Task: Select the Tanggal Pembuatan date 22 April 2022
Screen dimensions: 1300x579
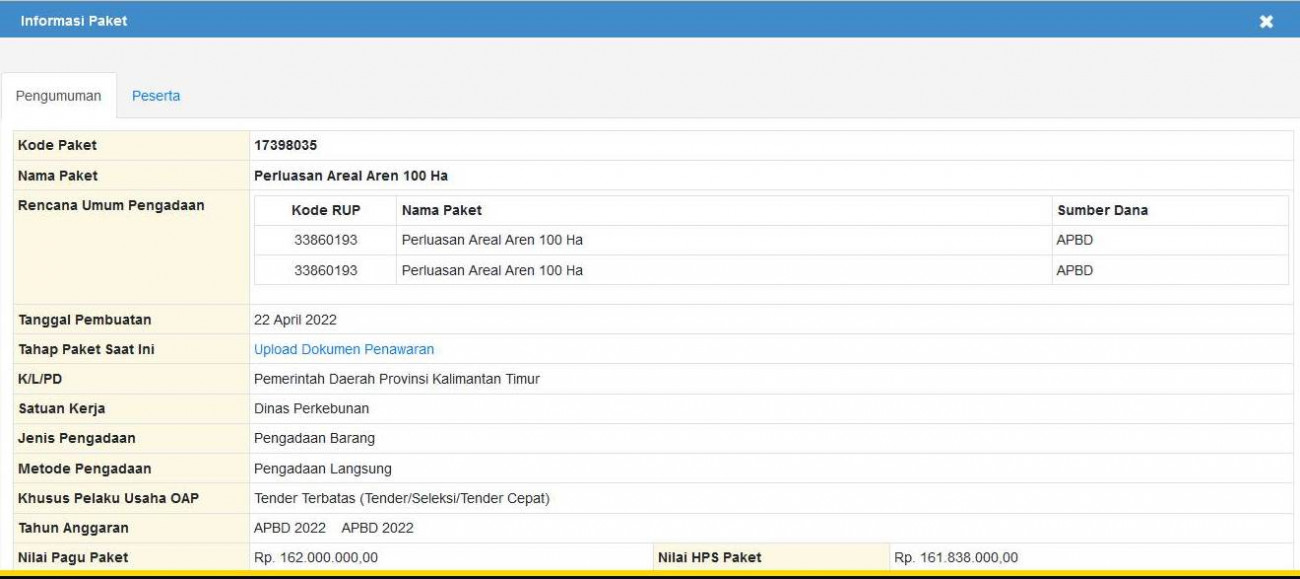Action: click(x=292, y=319)
